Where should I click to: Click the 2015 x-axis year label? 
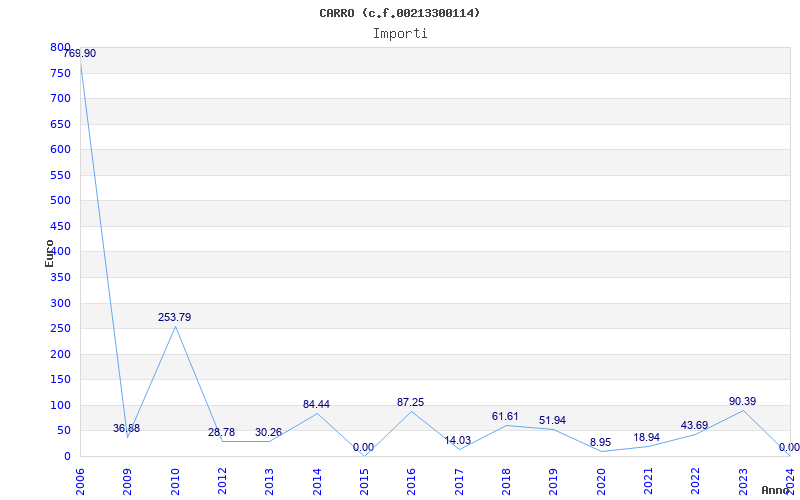point(364,482)
